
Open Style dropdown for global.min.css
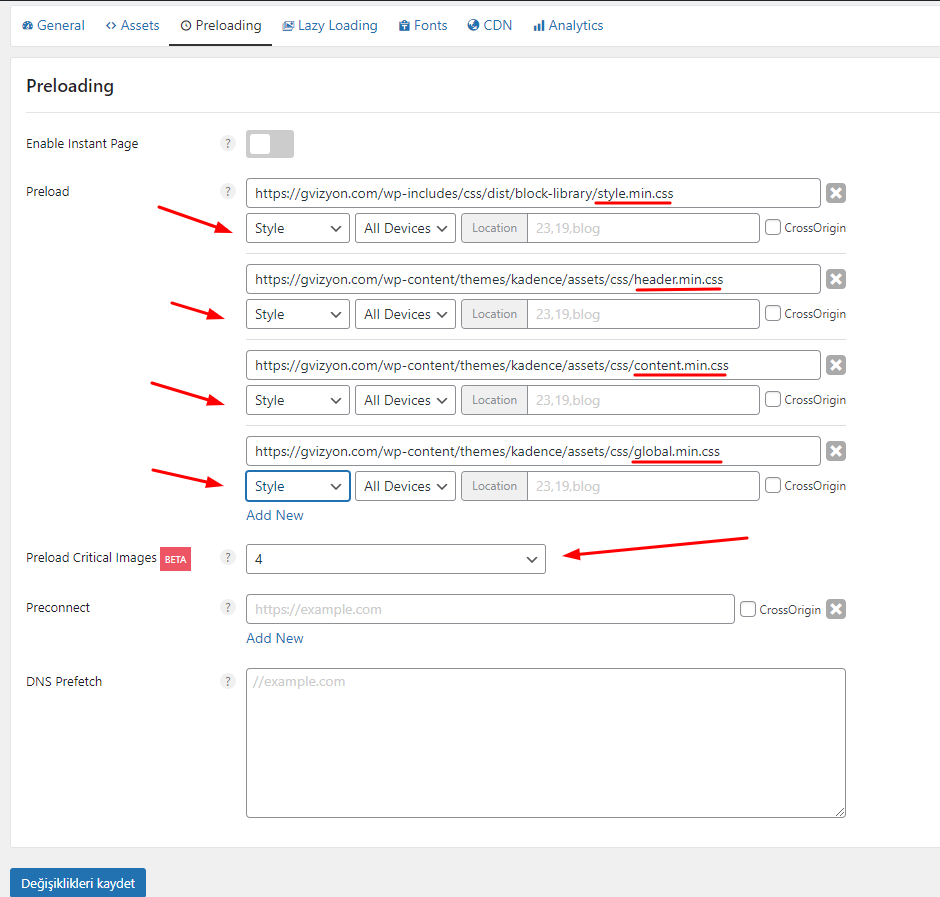point(298,486)
